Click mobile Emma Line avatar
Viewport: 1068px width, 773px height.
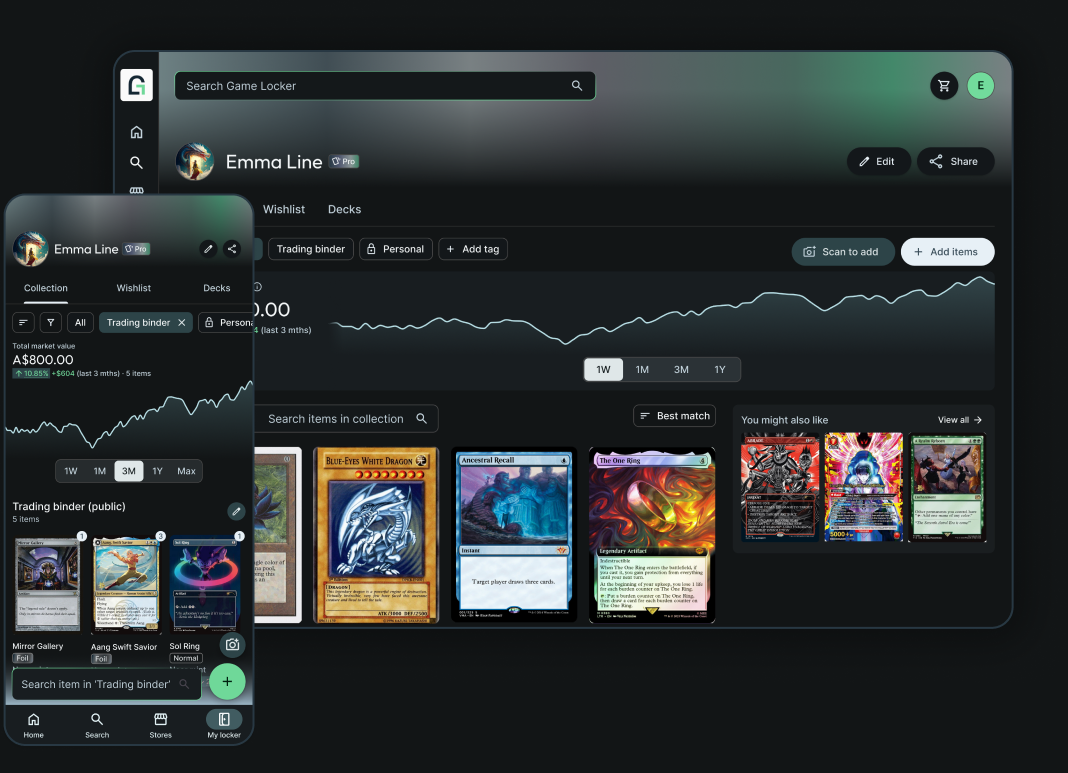click(31, 249)
